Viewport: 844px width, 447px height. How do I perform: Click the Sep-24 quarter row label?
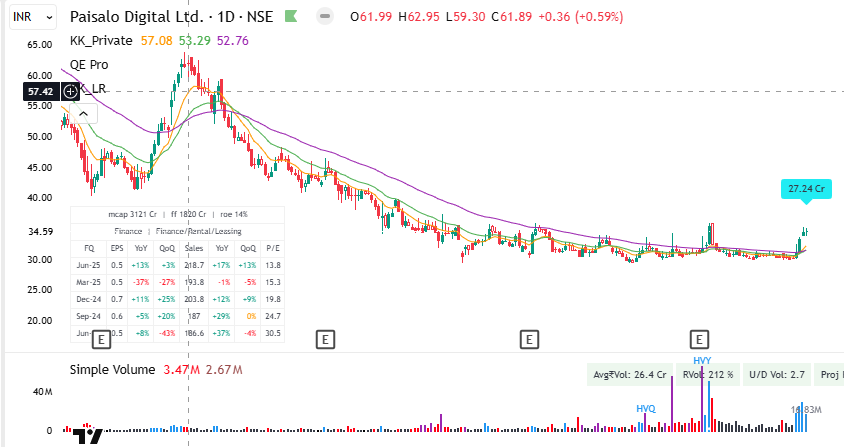(88, 317)
